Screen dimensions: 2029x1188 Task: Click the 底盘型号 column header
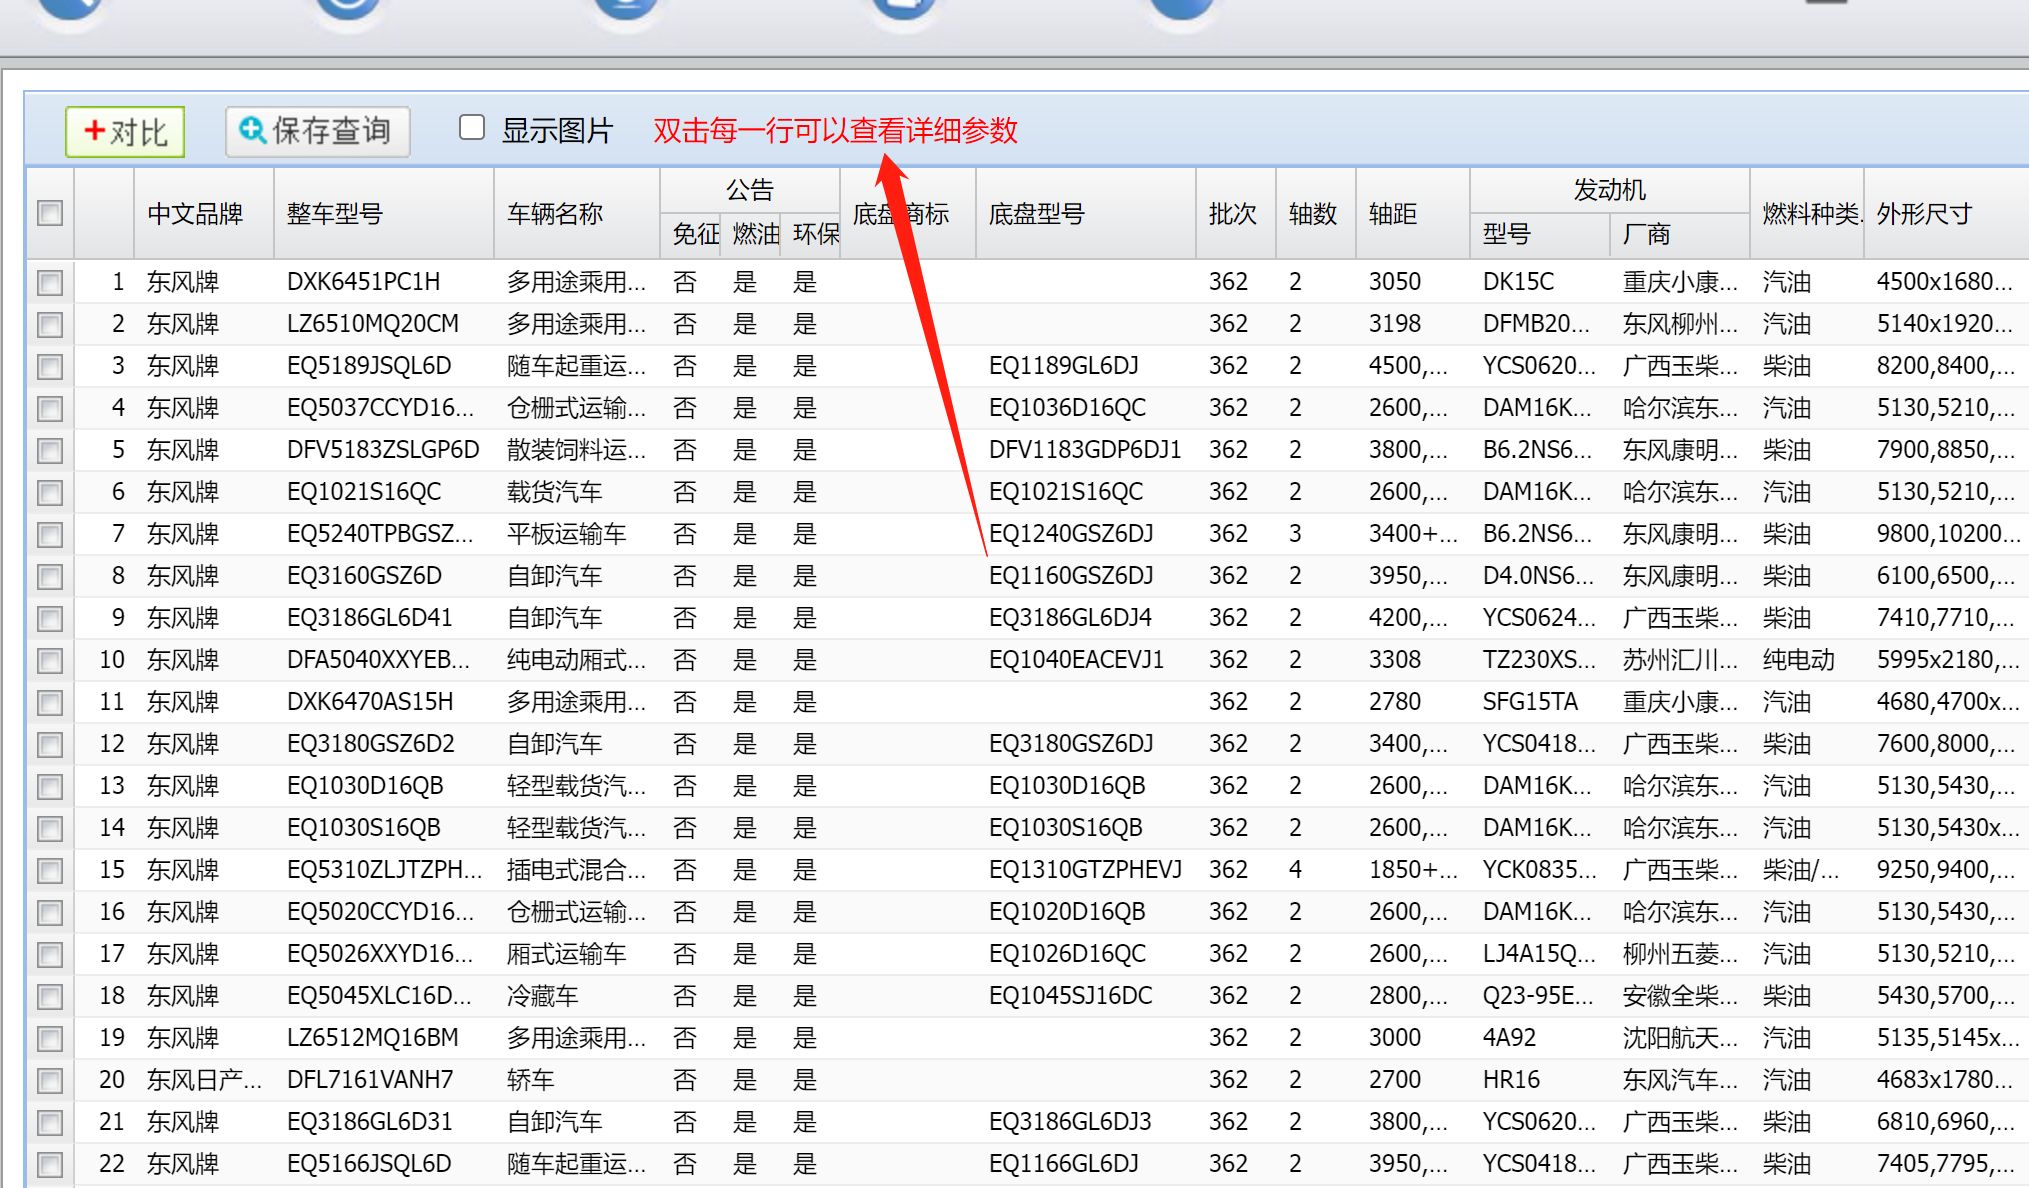coord(1086,213)
